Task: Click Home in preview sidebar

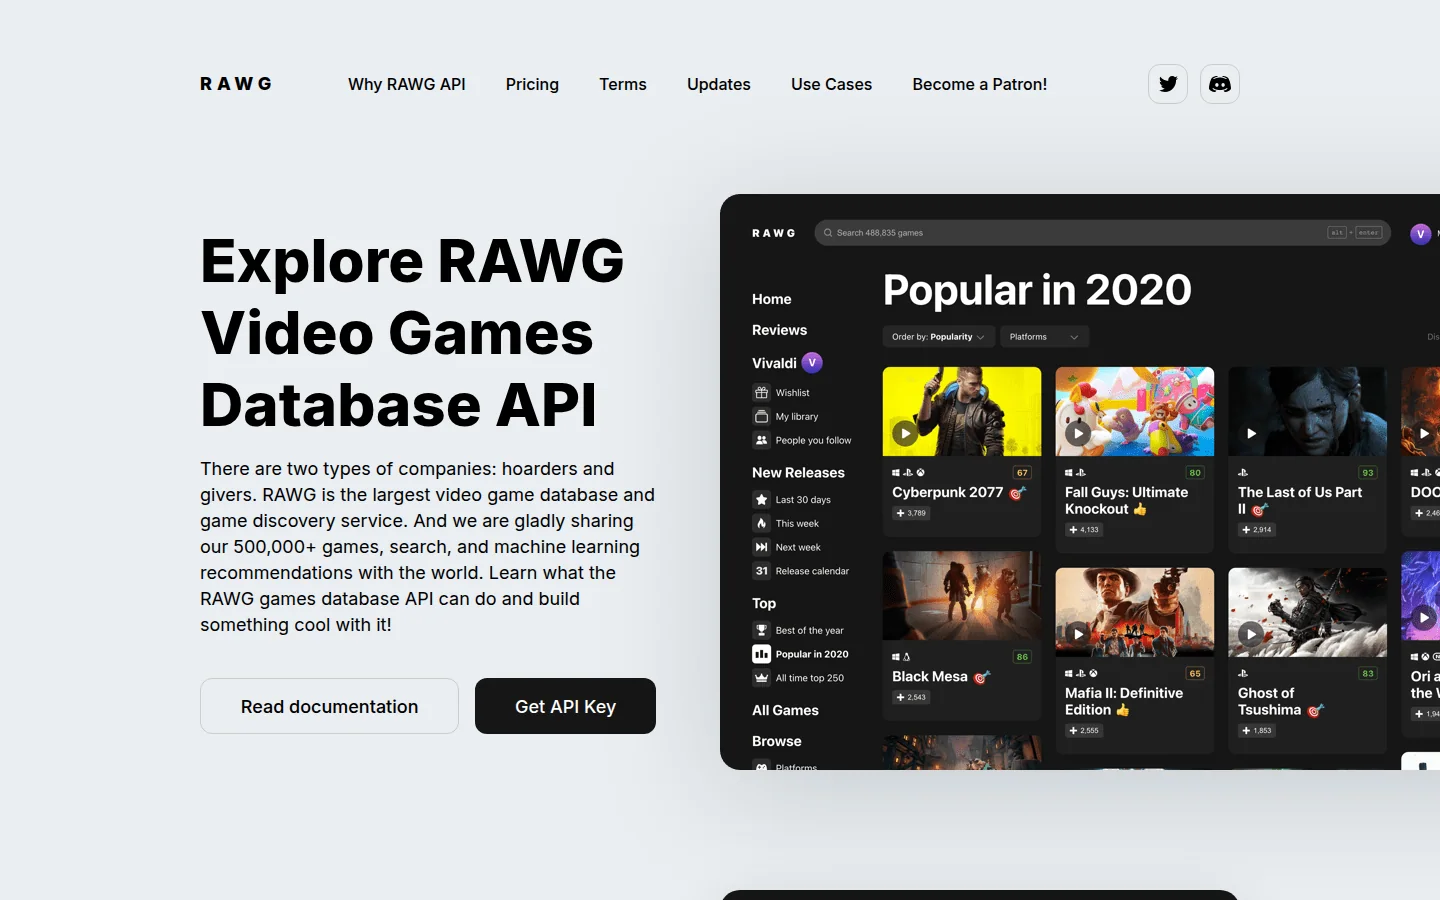Action: point(771,299)
